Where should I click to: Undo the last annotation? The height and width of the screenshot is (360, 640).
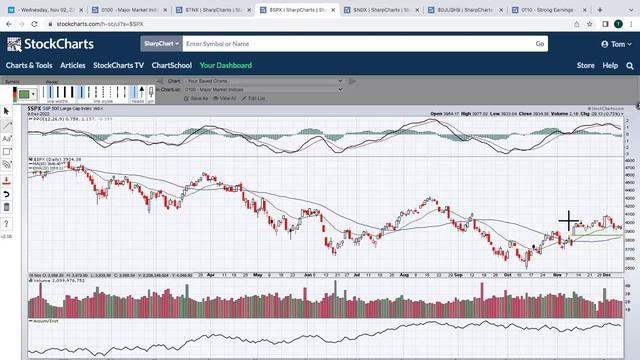click(7, 194)
